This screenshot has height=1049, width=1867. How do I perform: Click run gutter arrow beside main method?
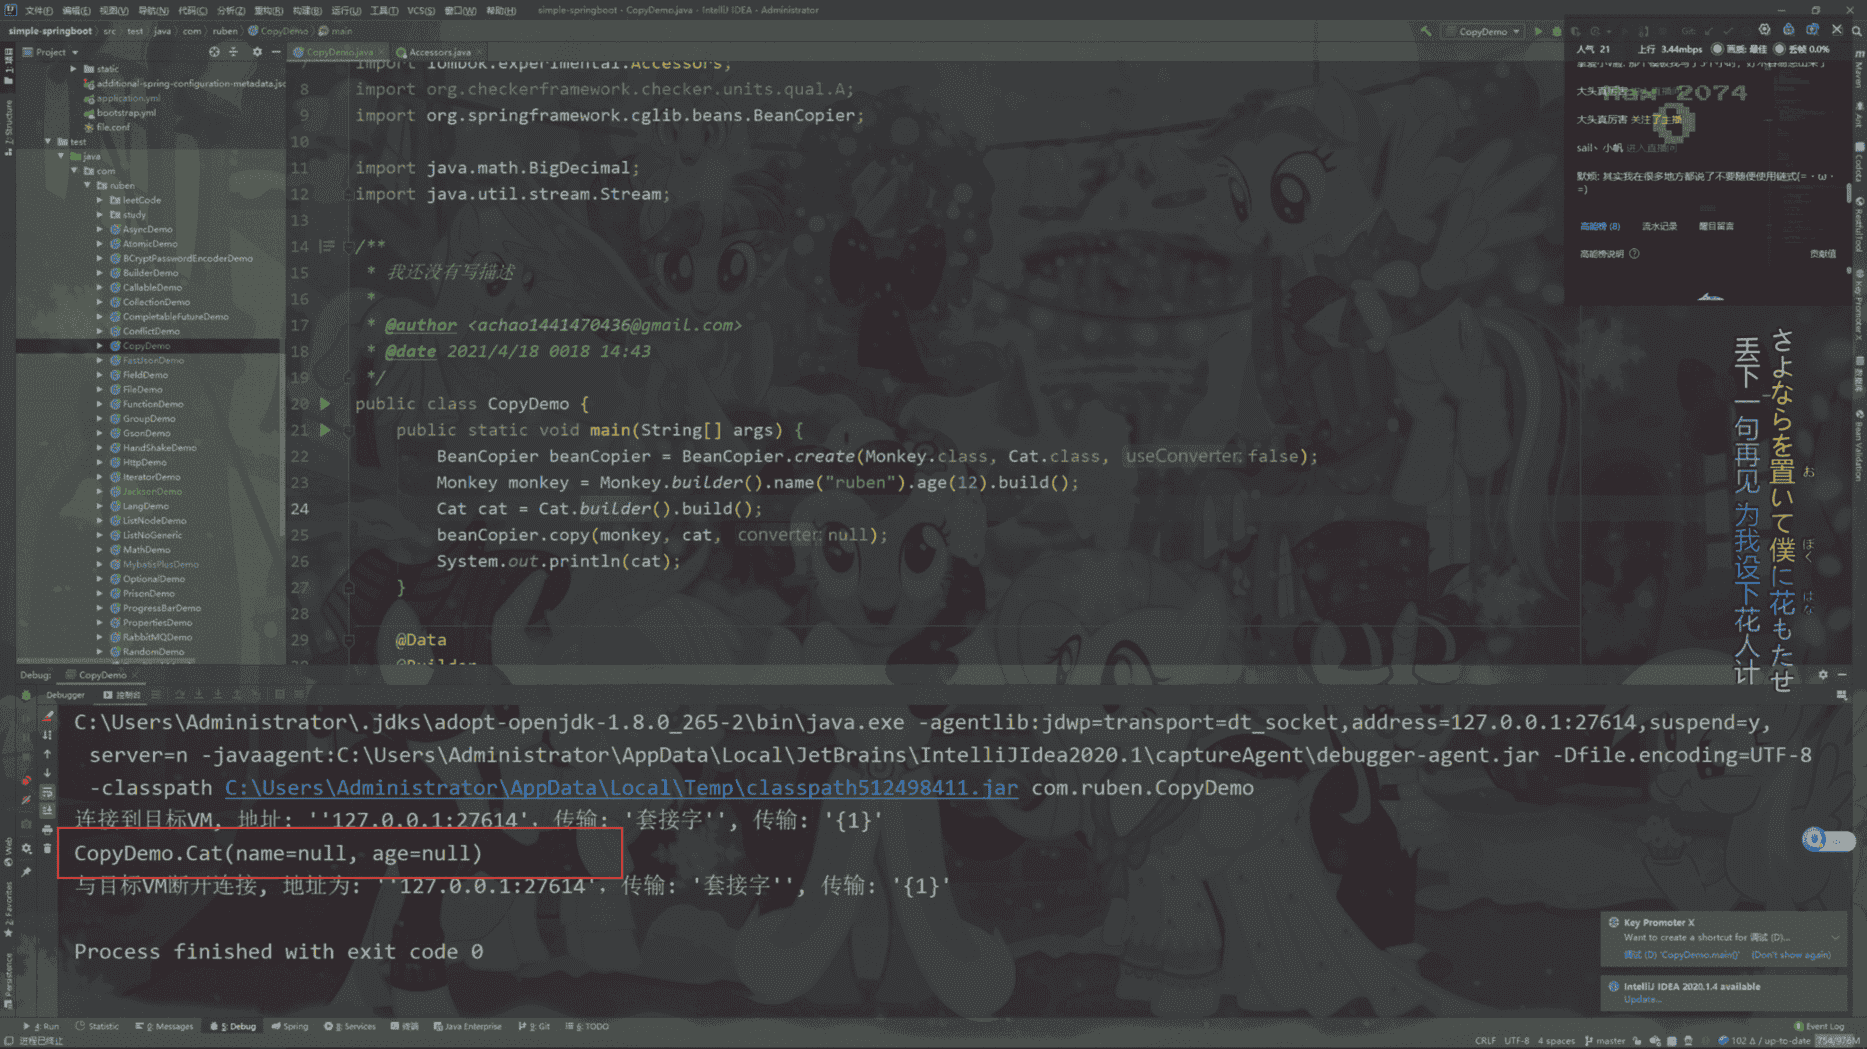point(325,430)
